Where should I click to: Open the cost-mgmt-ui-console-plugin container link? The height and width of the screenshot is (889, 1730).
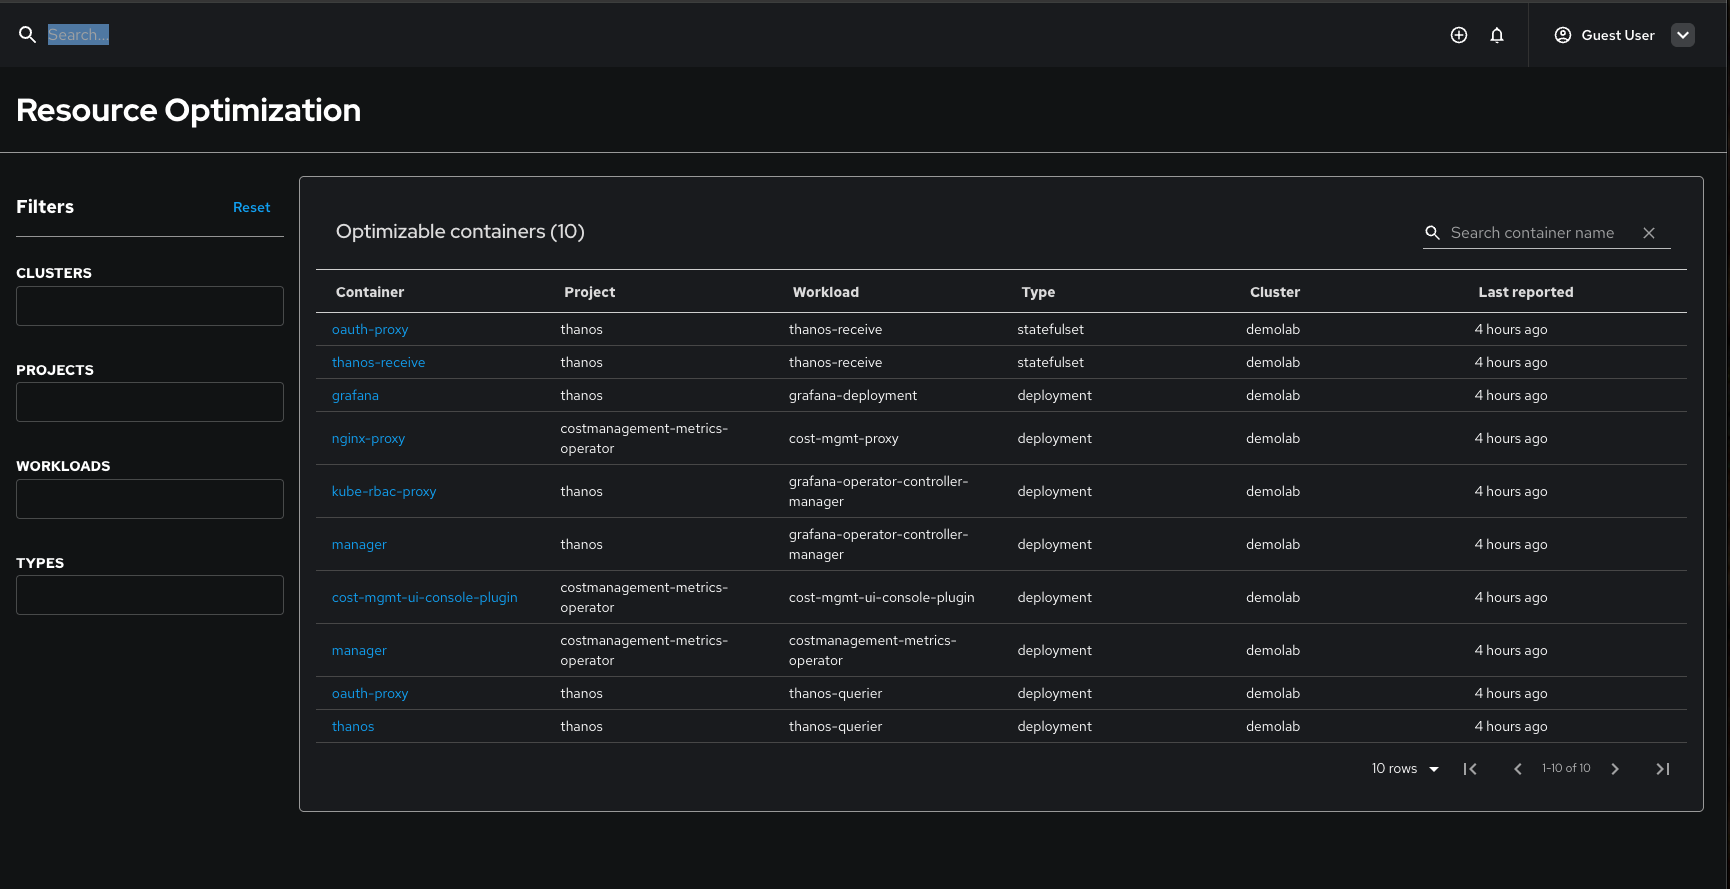click(x=424, y=598)
